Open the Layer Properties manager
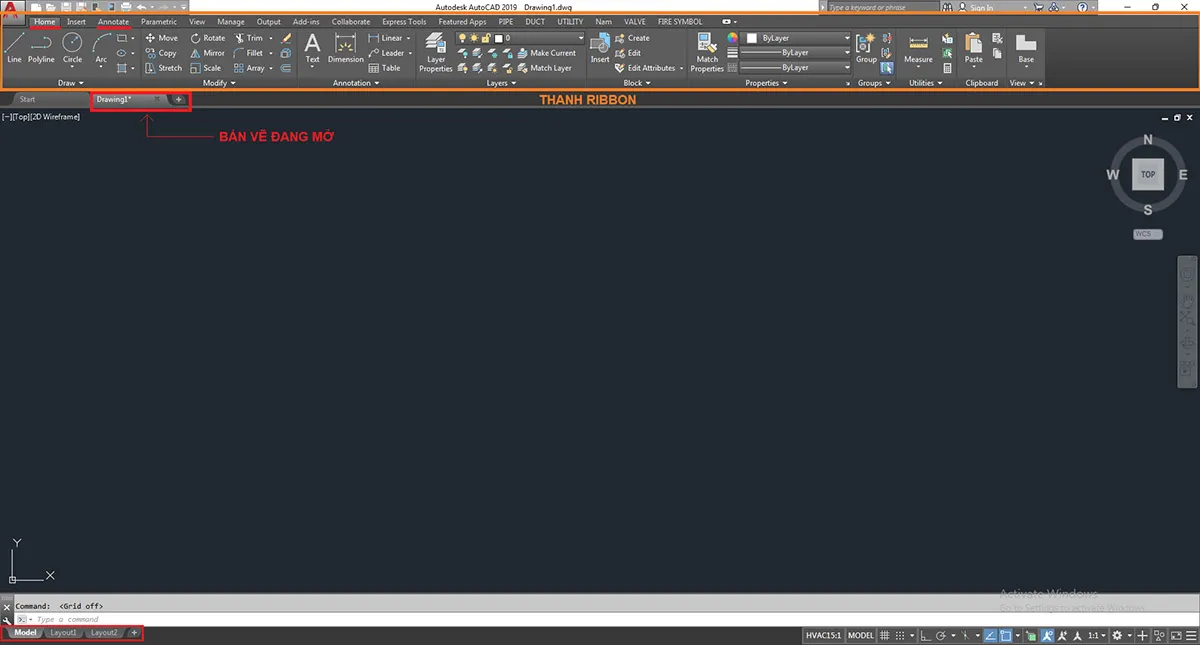 [x=436, y=50]
